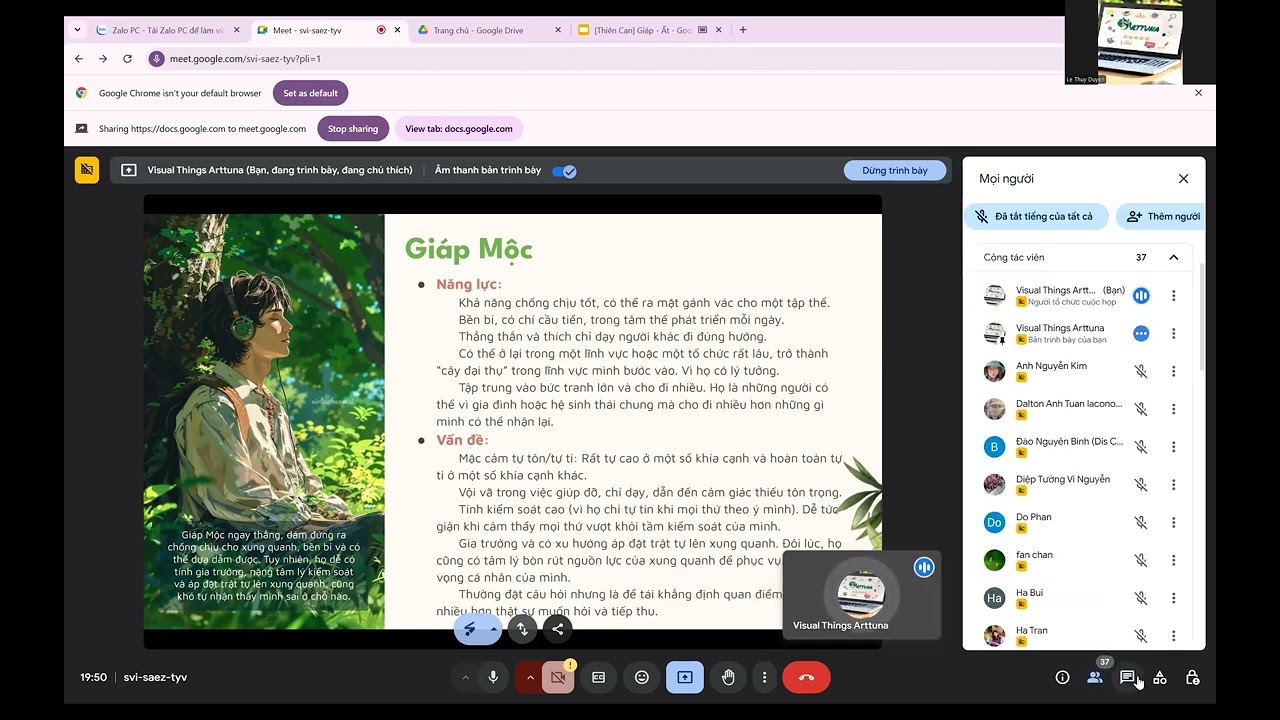1280x720 pixels.
Task: Open more options for Visual Things Arttuna (Bạn)
Action: [x=1174, y=295]
